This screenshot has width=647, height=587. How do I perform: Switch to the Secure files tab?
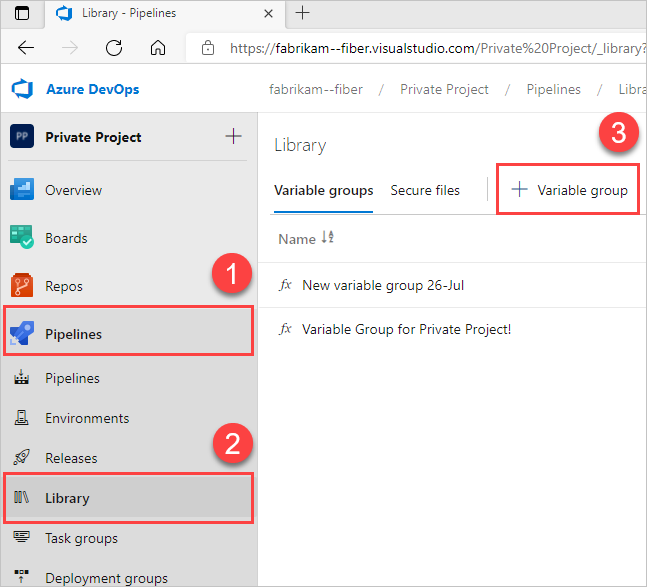point(425,190)
